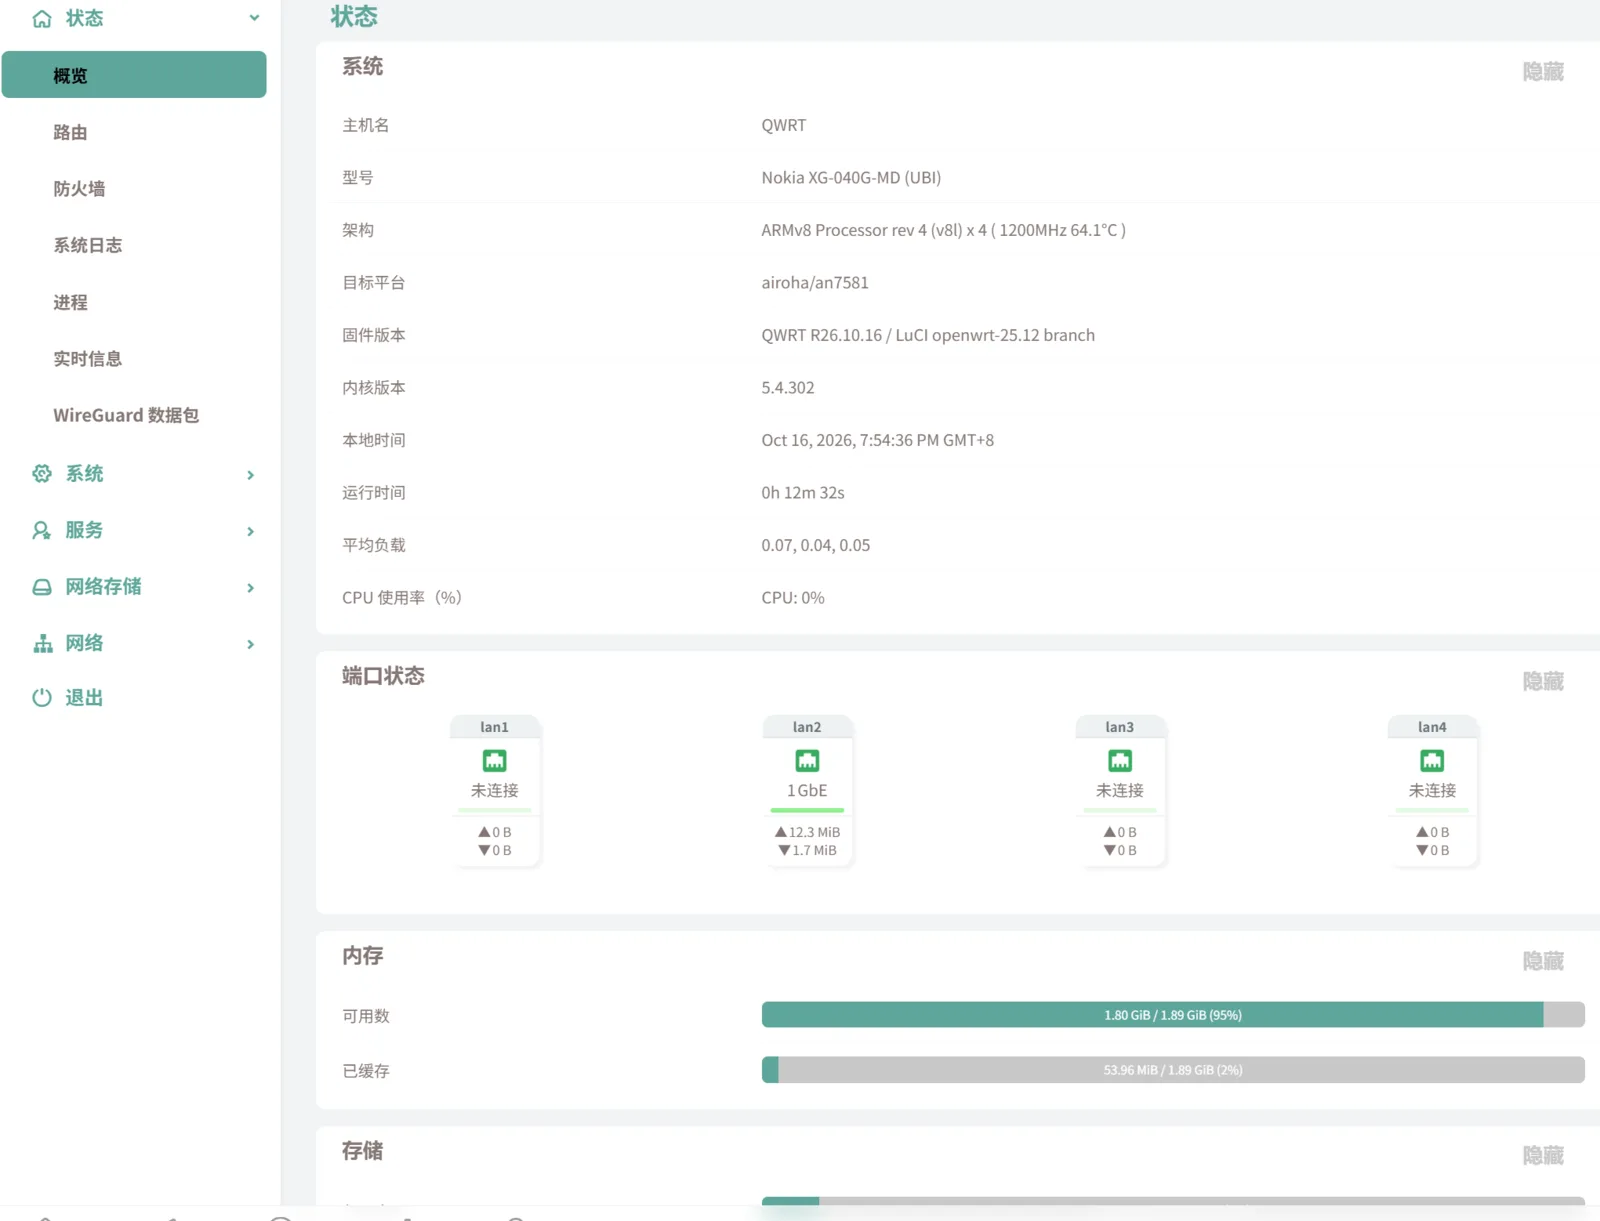The image size is (1600, 1221).
Task: Expand the 网络存储 sidebar menu arrow
Action: 251,588
